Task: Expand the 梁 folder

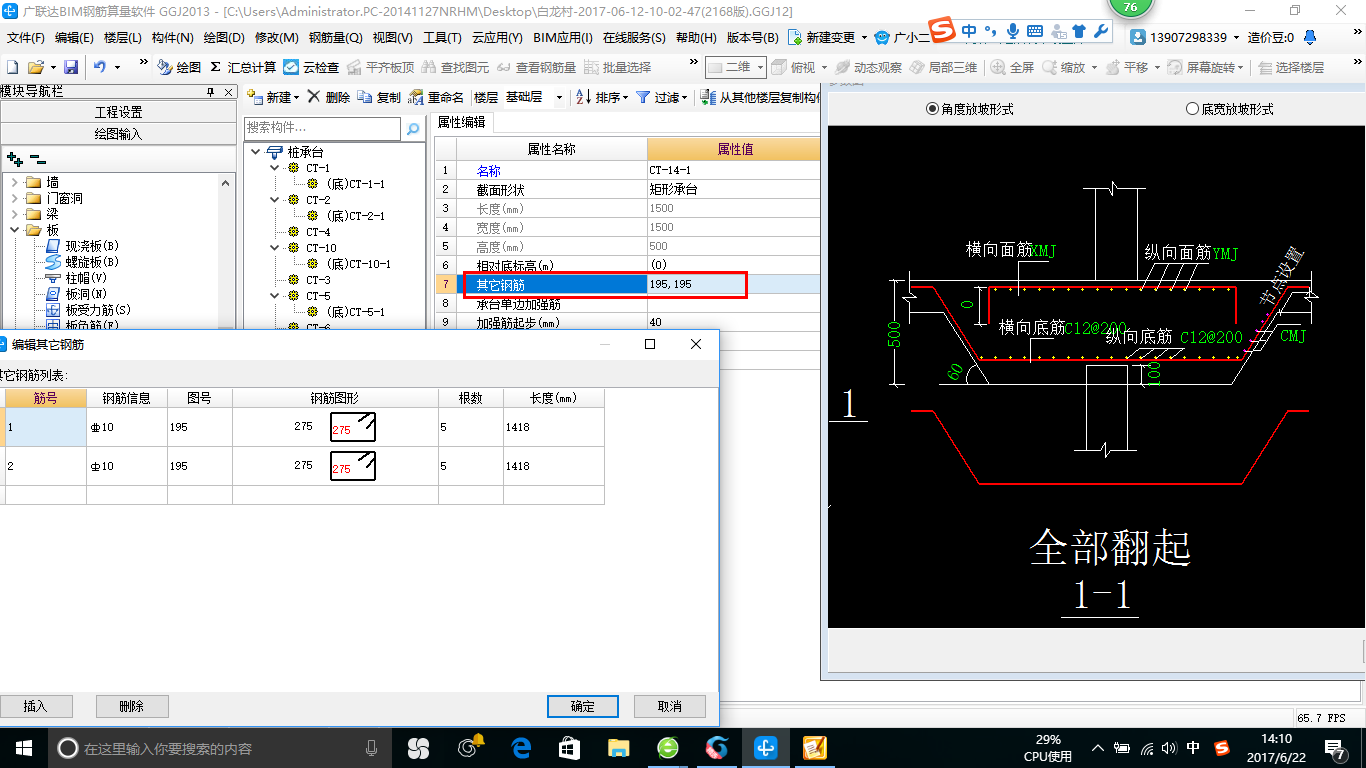Action: point(14,214)
